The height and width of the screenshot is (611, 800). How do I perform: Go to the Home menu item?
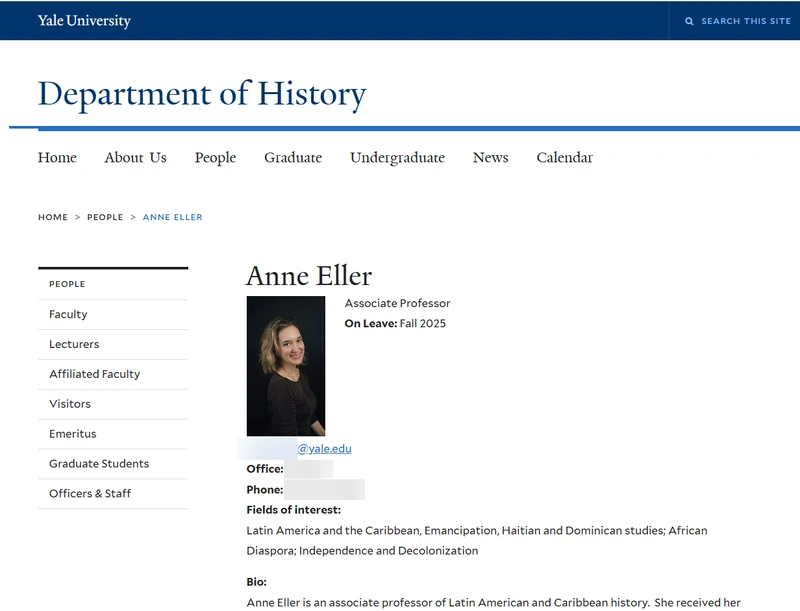point(57,158)
